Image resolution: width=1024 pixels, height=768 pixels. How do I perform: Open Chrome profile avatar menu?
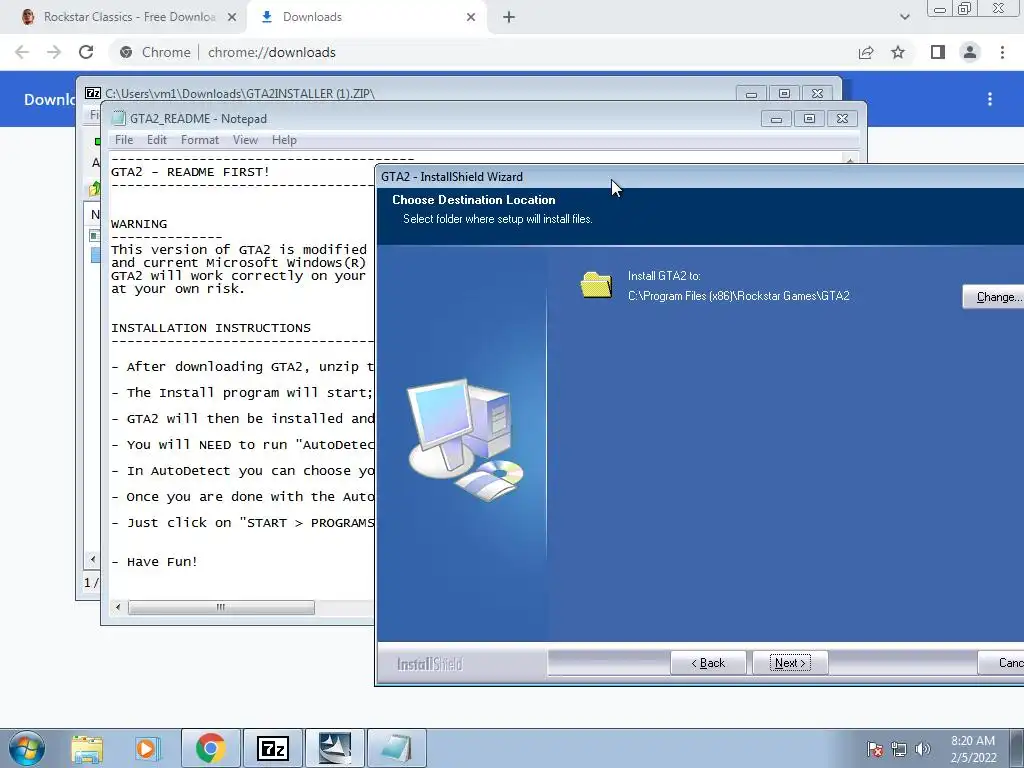coord(970,52)
